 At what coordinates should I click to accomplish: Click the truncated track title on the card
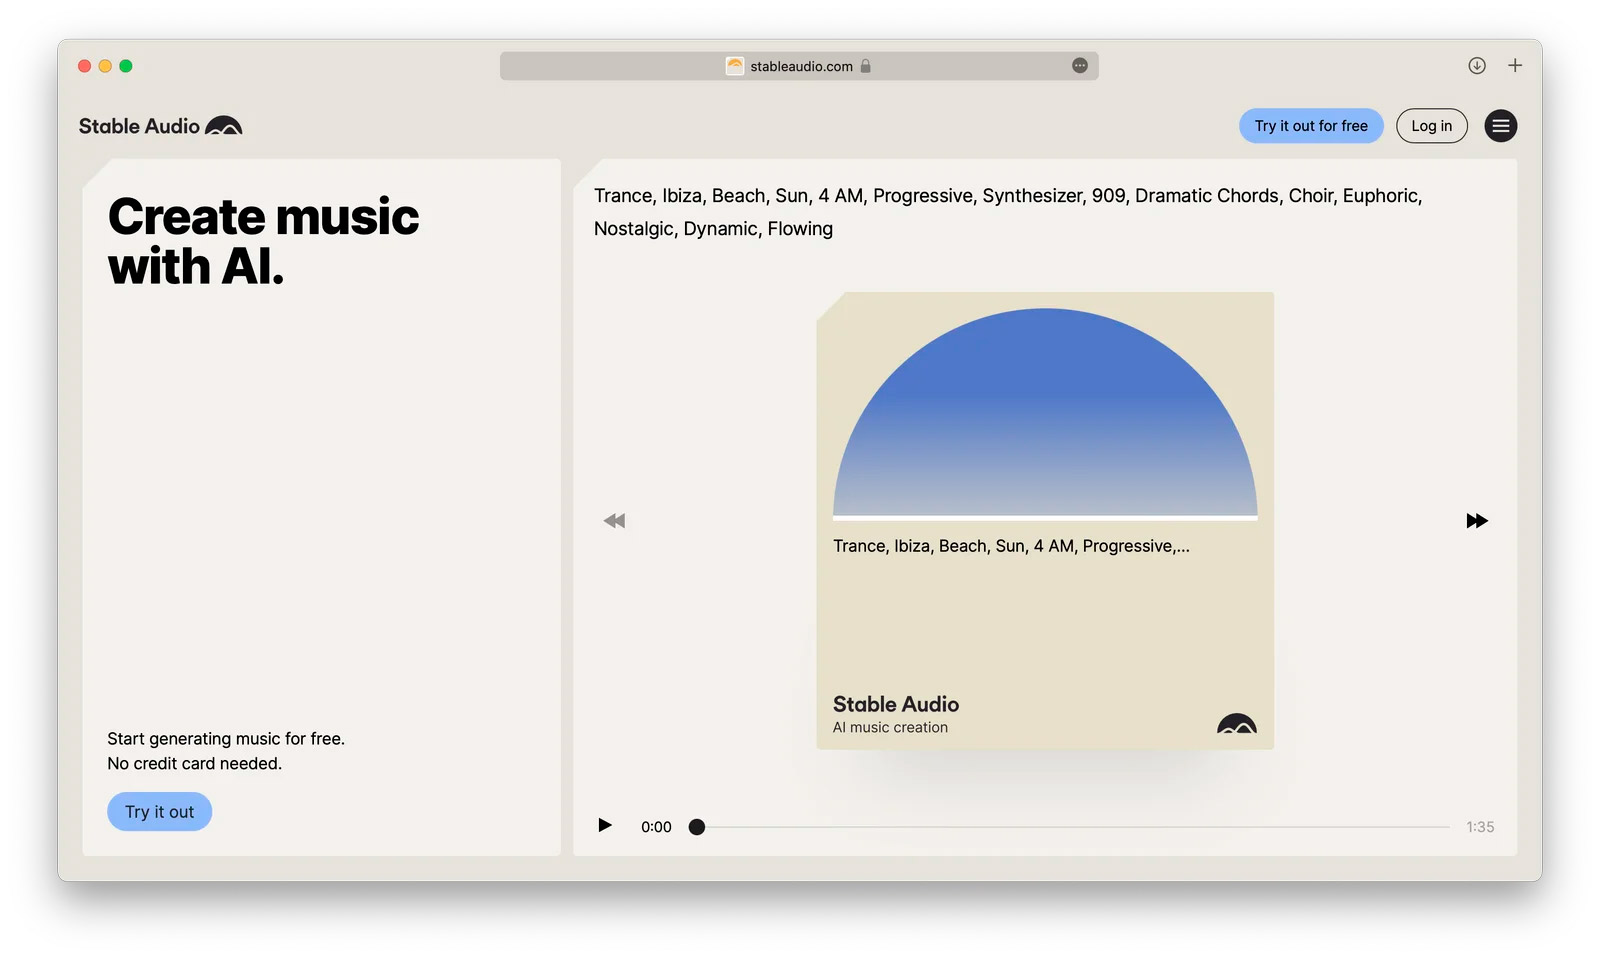click(1011, 546)
